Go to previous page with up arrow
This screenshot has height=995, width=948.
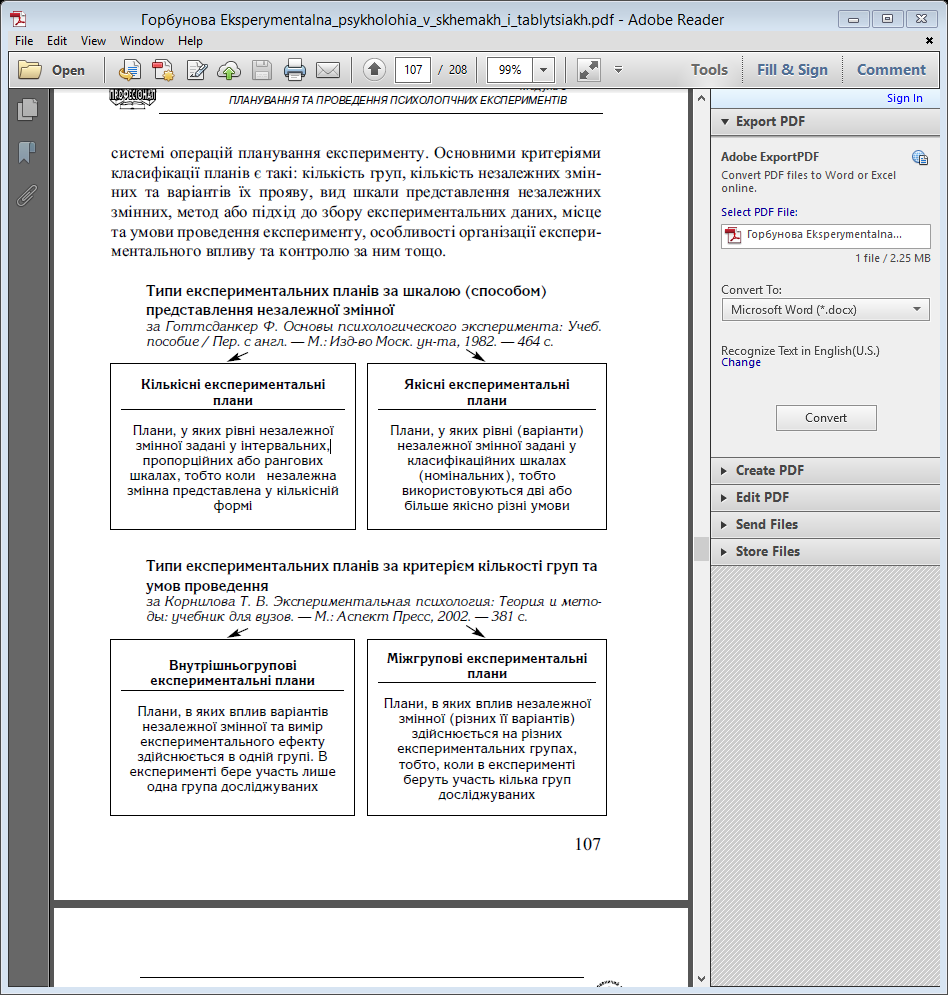tap(374, 70)
